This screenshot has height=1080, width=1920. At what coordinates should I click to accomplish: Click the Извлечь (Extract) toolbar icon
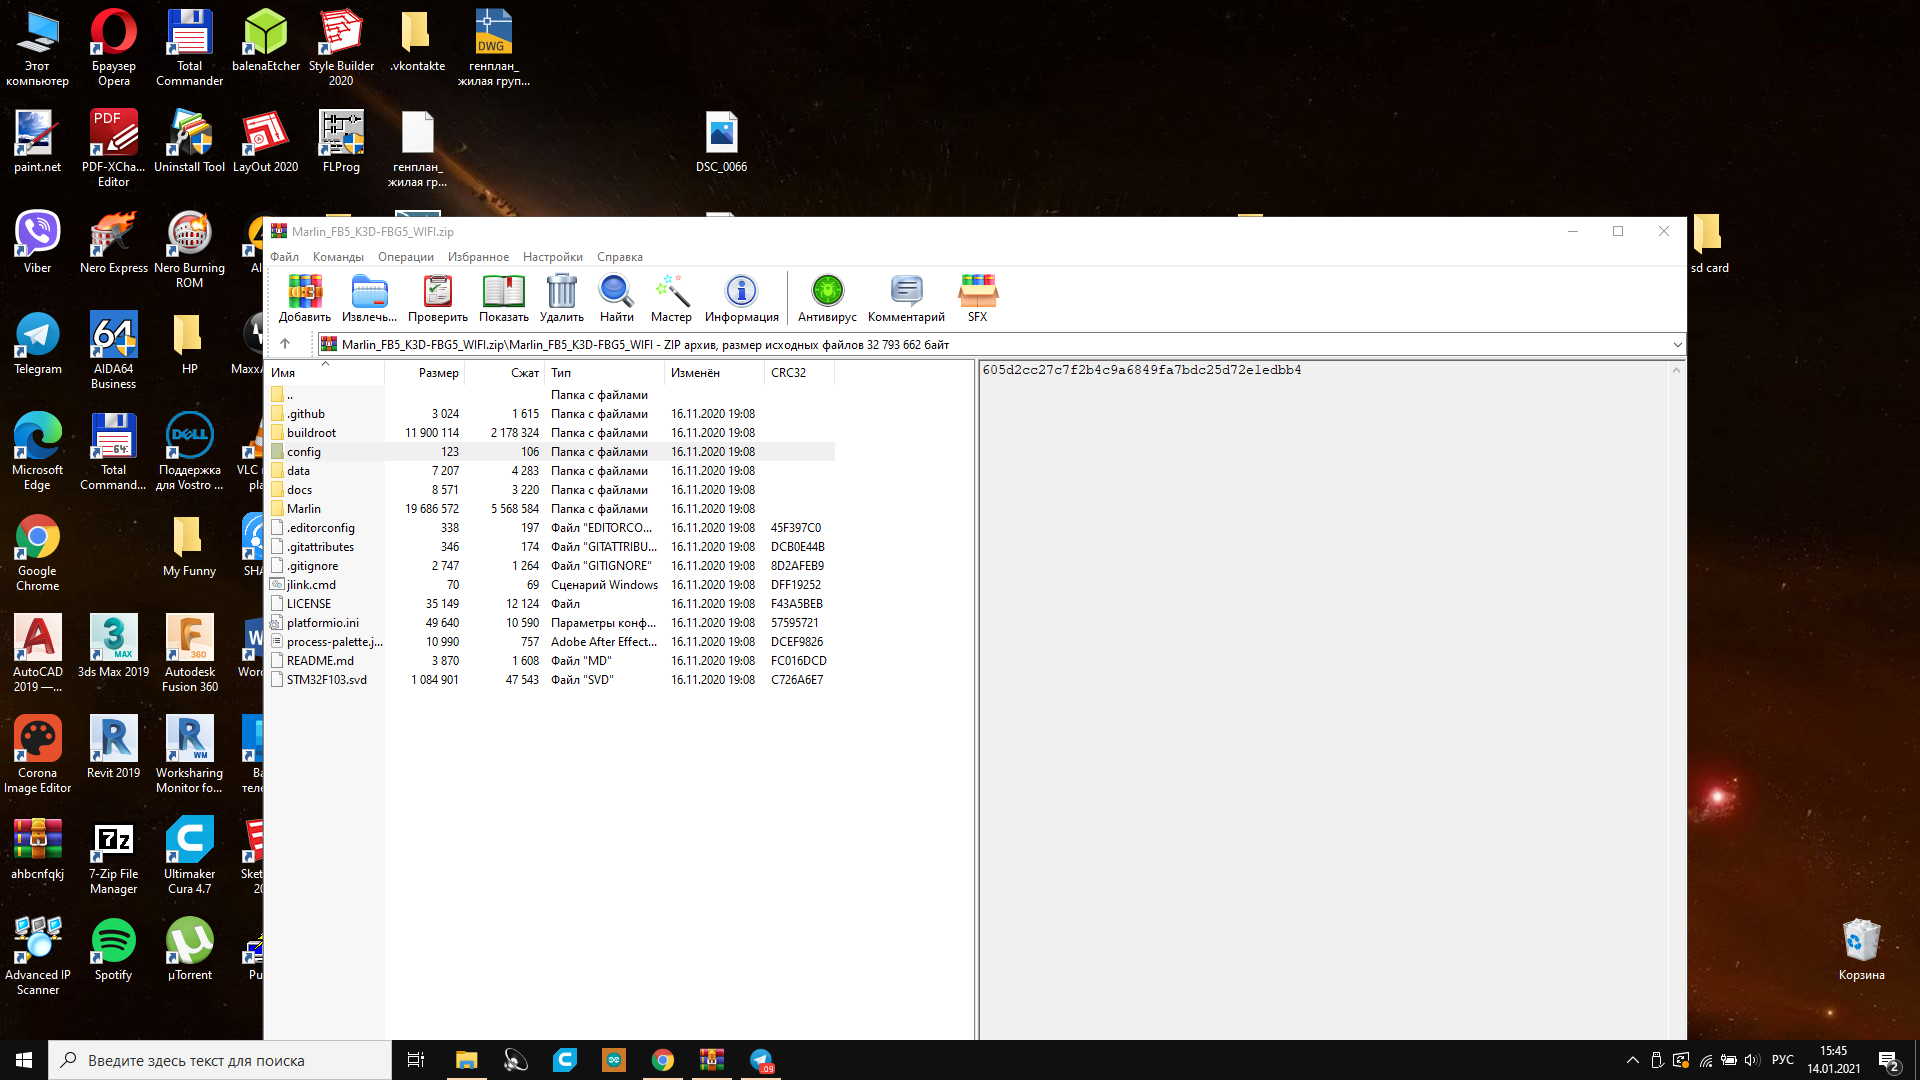(x=369, y=298)
